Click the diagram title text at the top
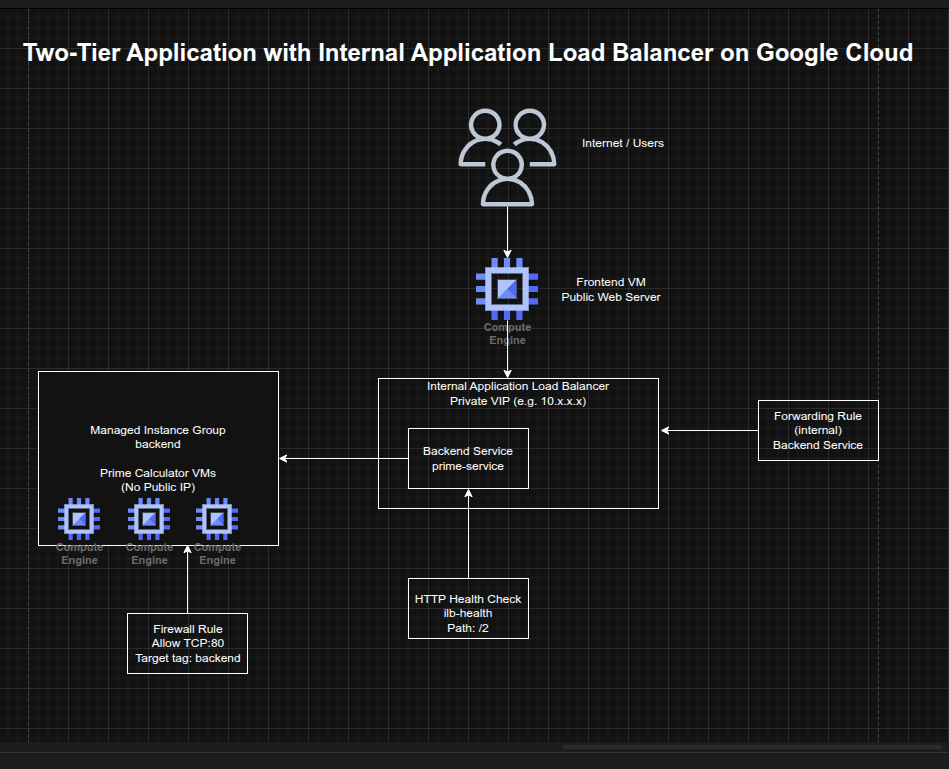The image size is (949, 769). point(469,53)
